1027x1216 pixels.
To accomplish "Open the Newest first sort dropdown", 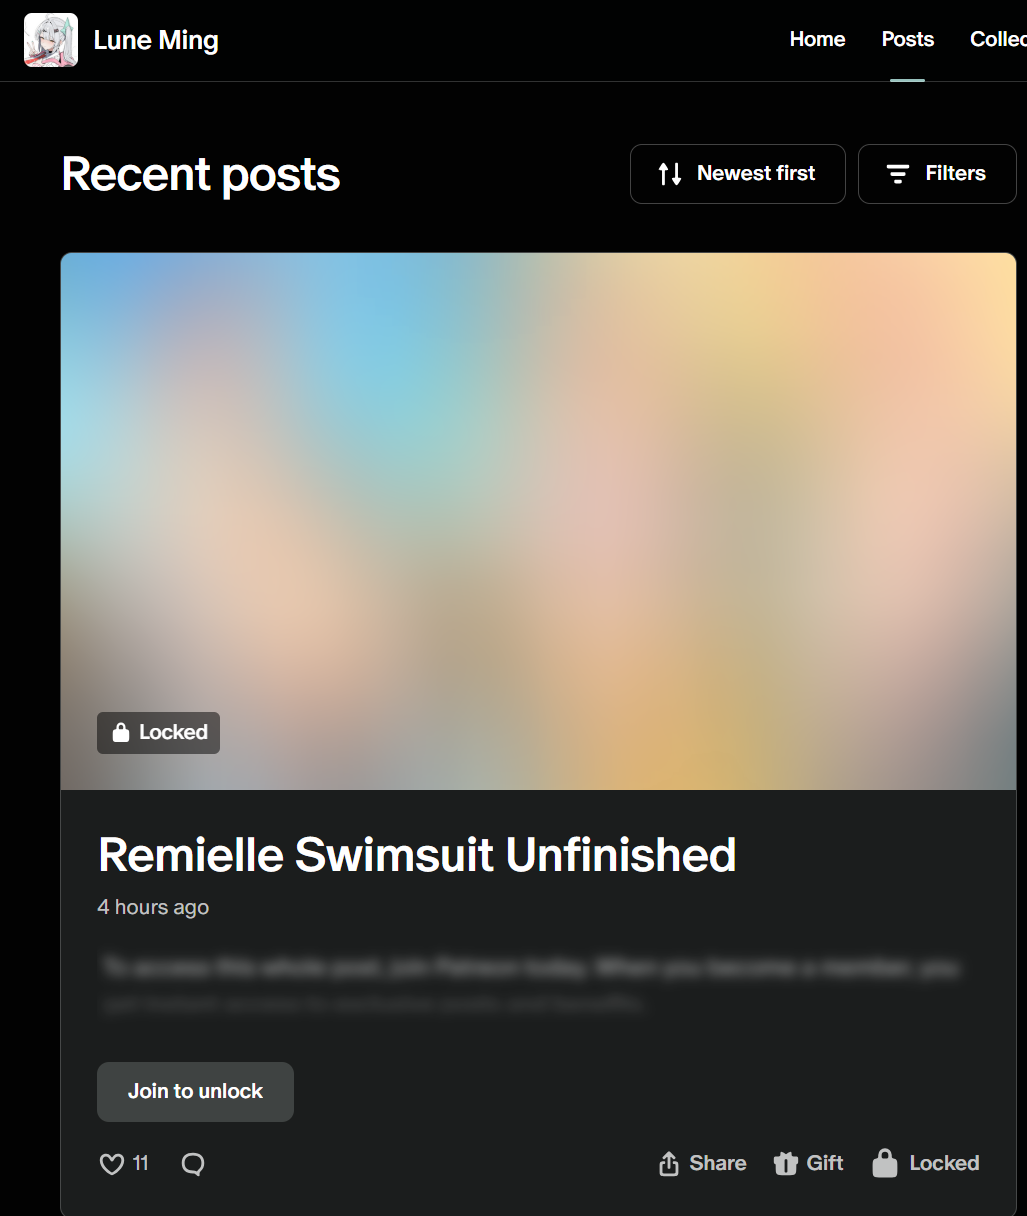I will click(x=738, y=174).
